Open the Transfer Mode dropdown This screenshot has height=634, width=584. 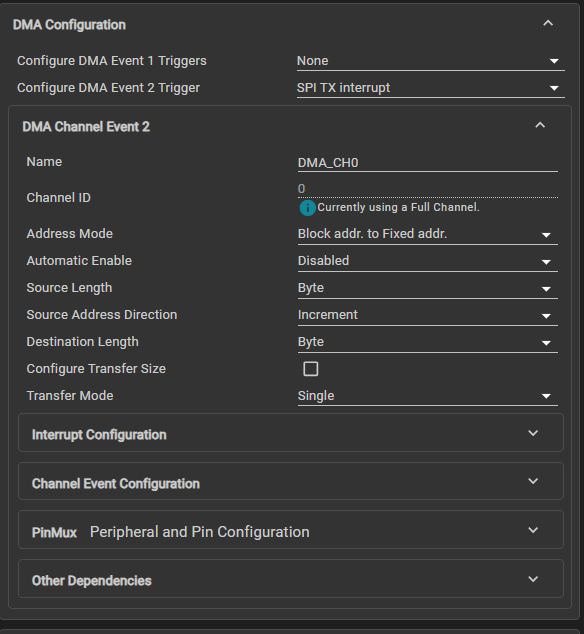(427, 396)
